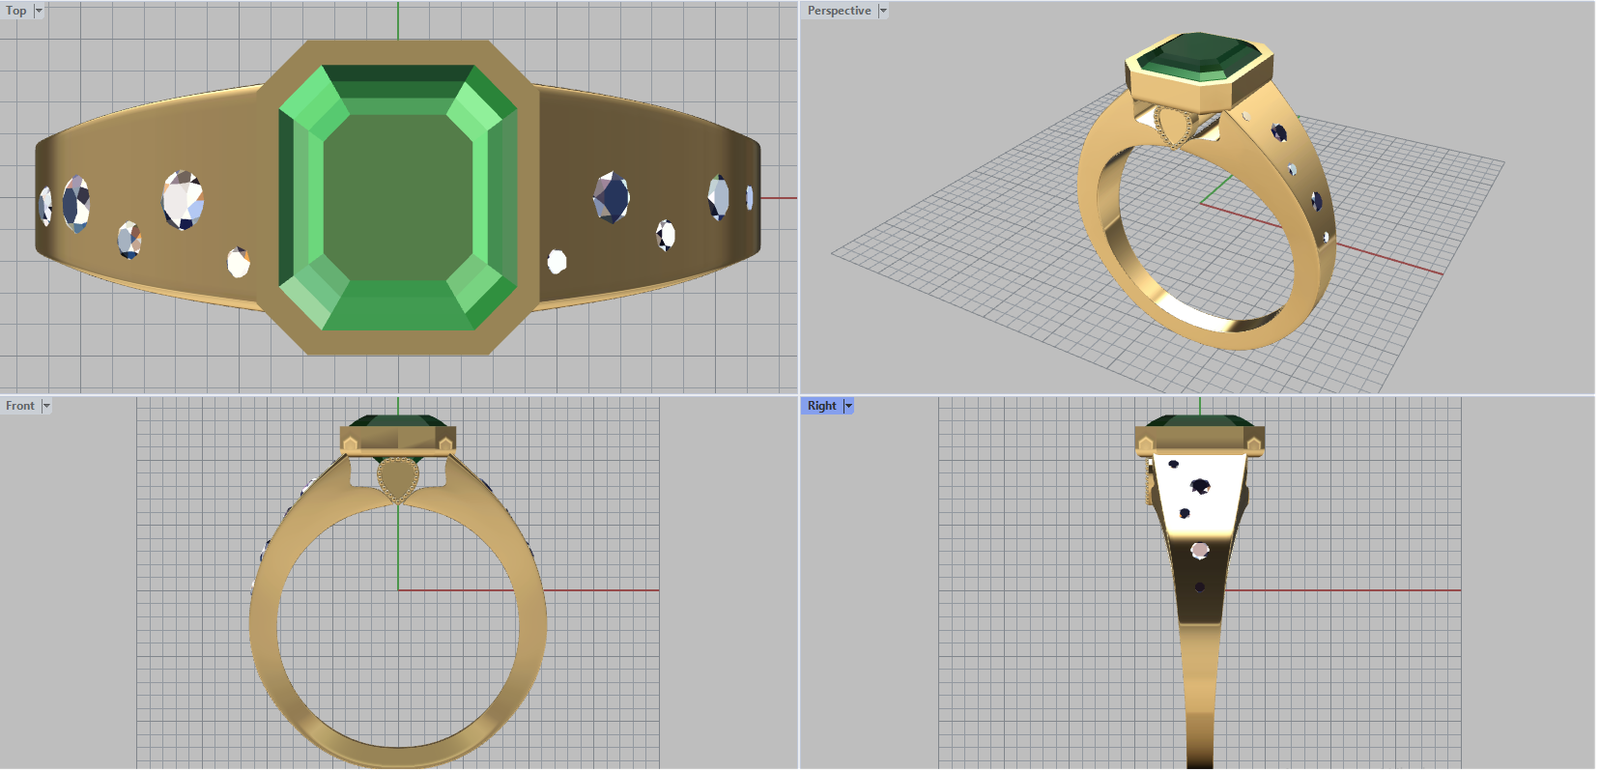The image size is (1600, 772).
Task: Expand the Perspective viewport menu arrow
Action: [883, 11]
